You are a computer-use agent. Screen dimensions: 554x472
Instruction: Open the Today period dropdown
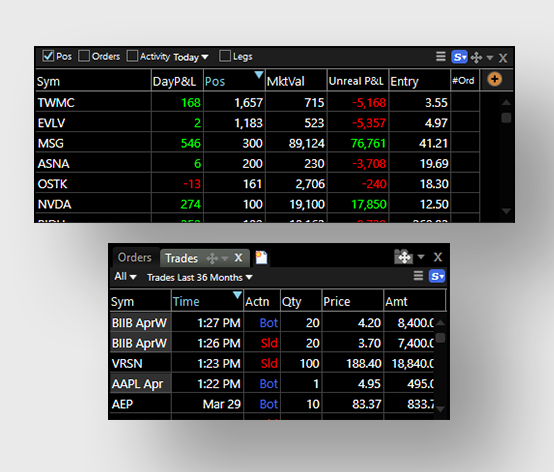[x=191, y=57]
